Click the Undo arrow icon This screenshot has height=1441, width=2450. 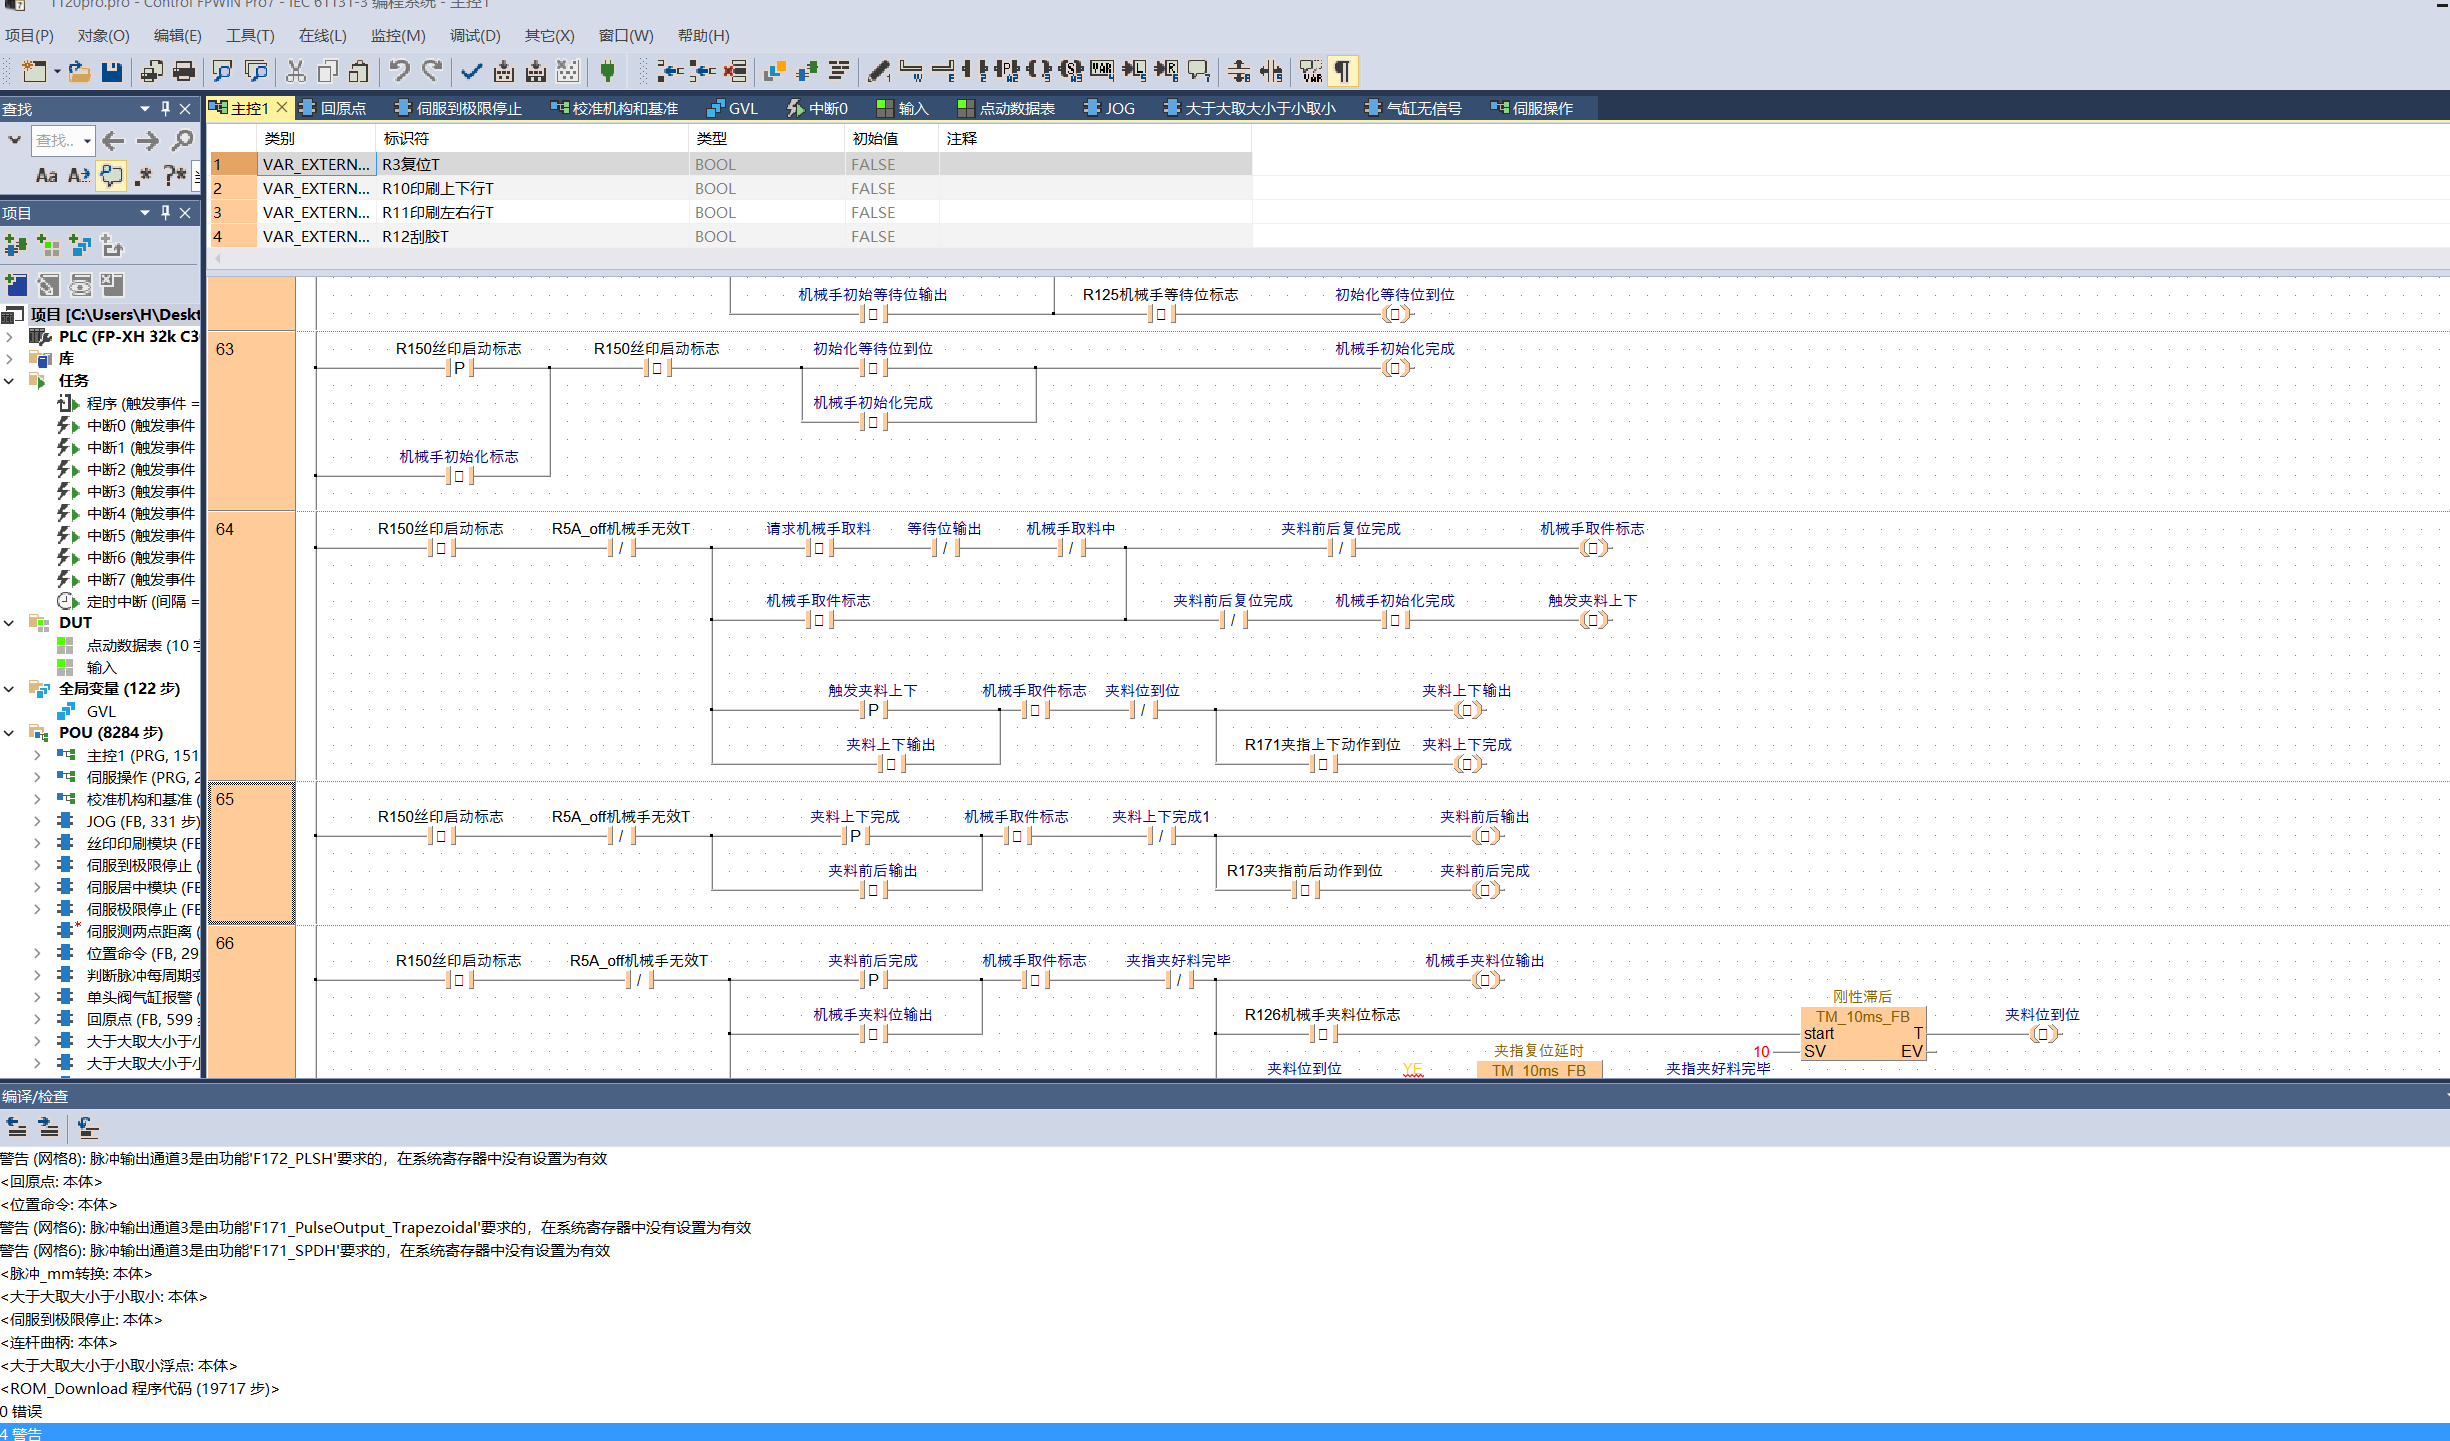pyautogui.click(x=399, y=71)
